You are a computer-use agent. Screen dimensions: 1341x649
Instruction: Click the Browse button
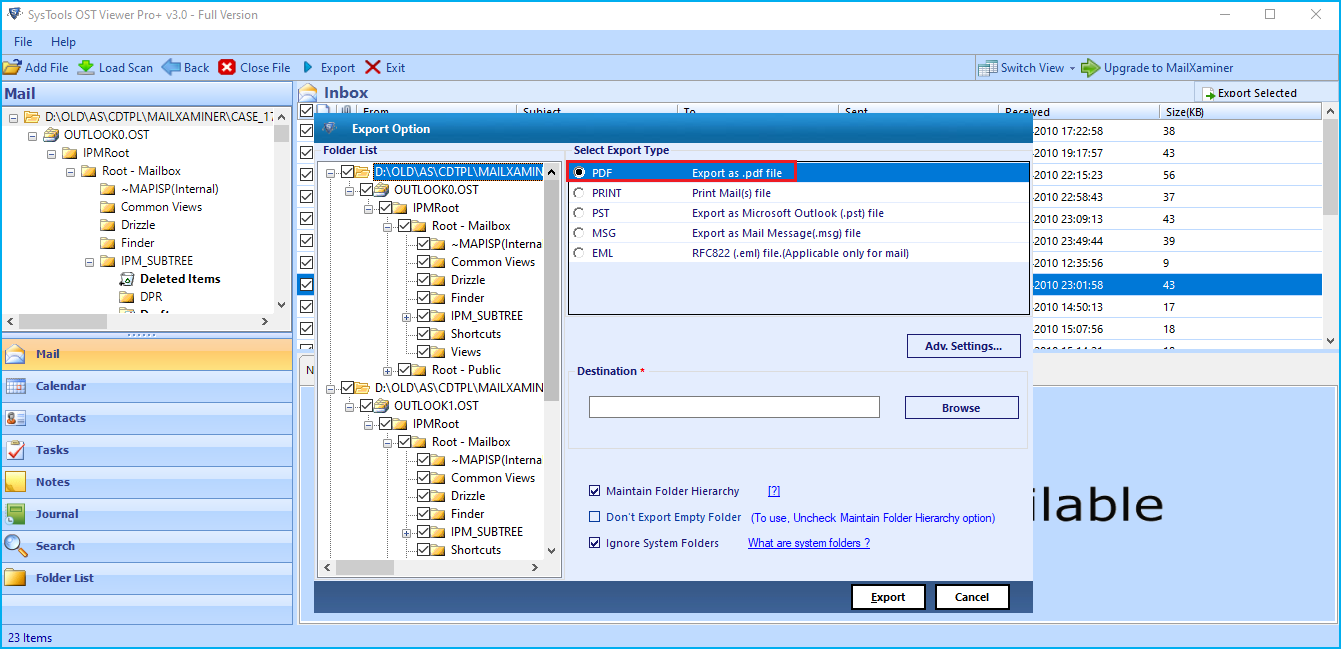pos(961,408)
